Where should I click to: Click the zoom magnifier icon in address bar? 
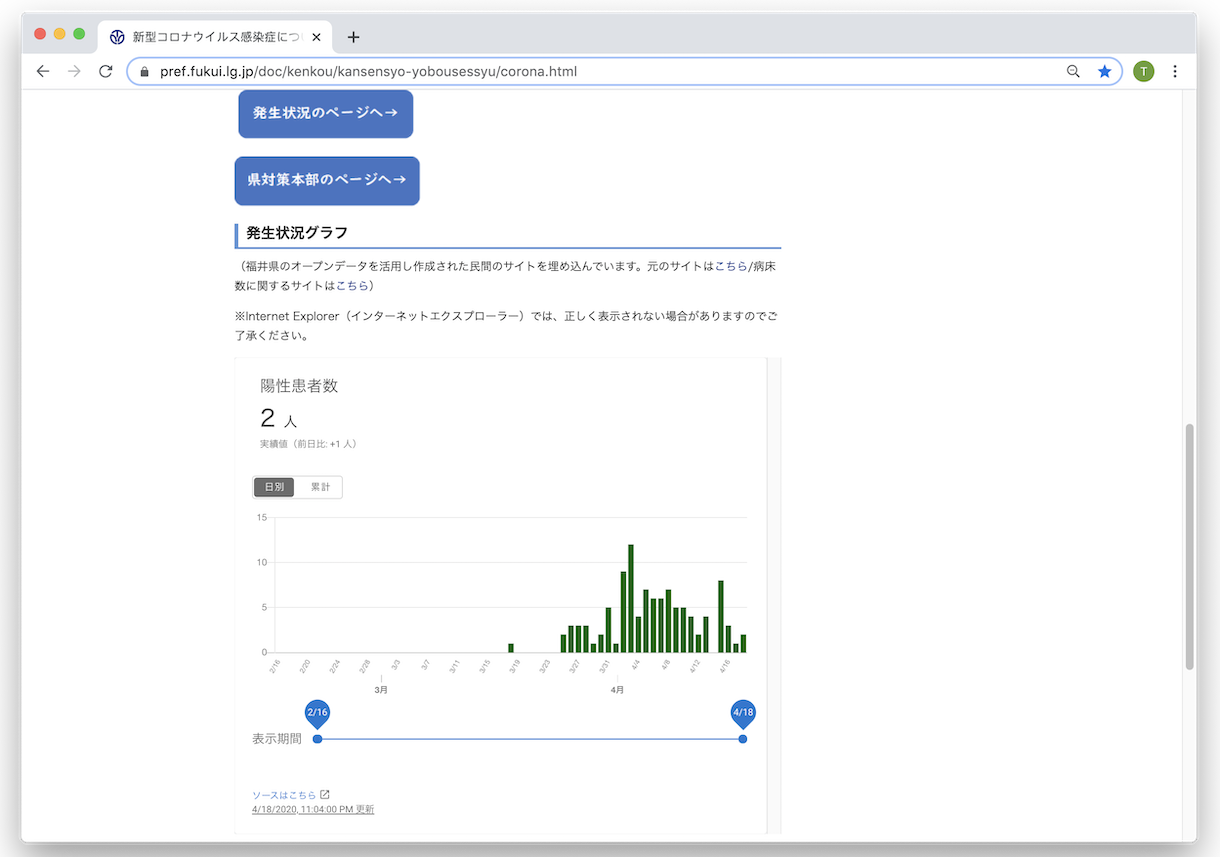tap(1073, 71)
